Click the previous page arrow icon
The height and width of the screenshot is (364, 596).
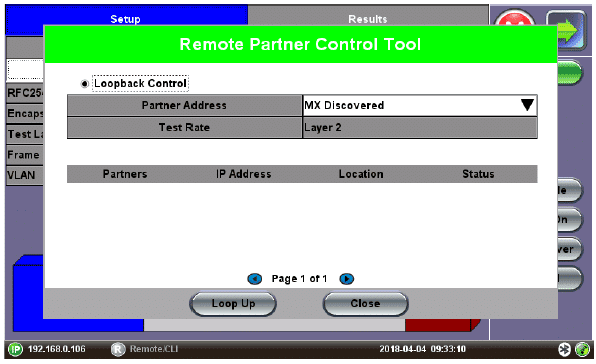click(254, 279)
